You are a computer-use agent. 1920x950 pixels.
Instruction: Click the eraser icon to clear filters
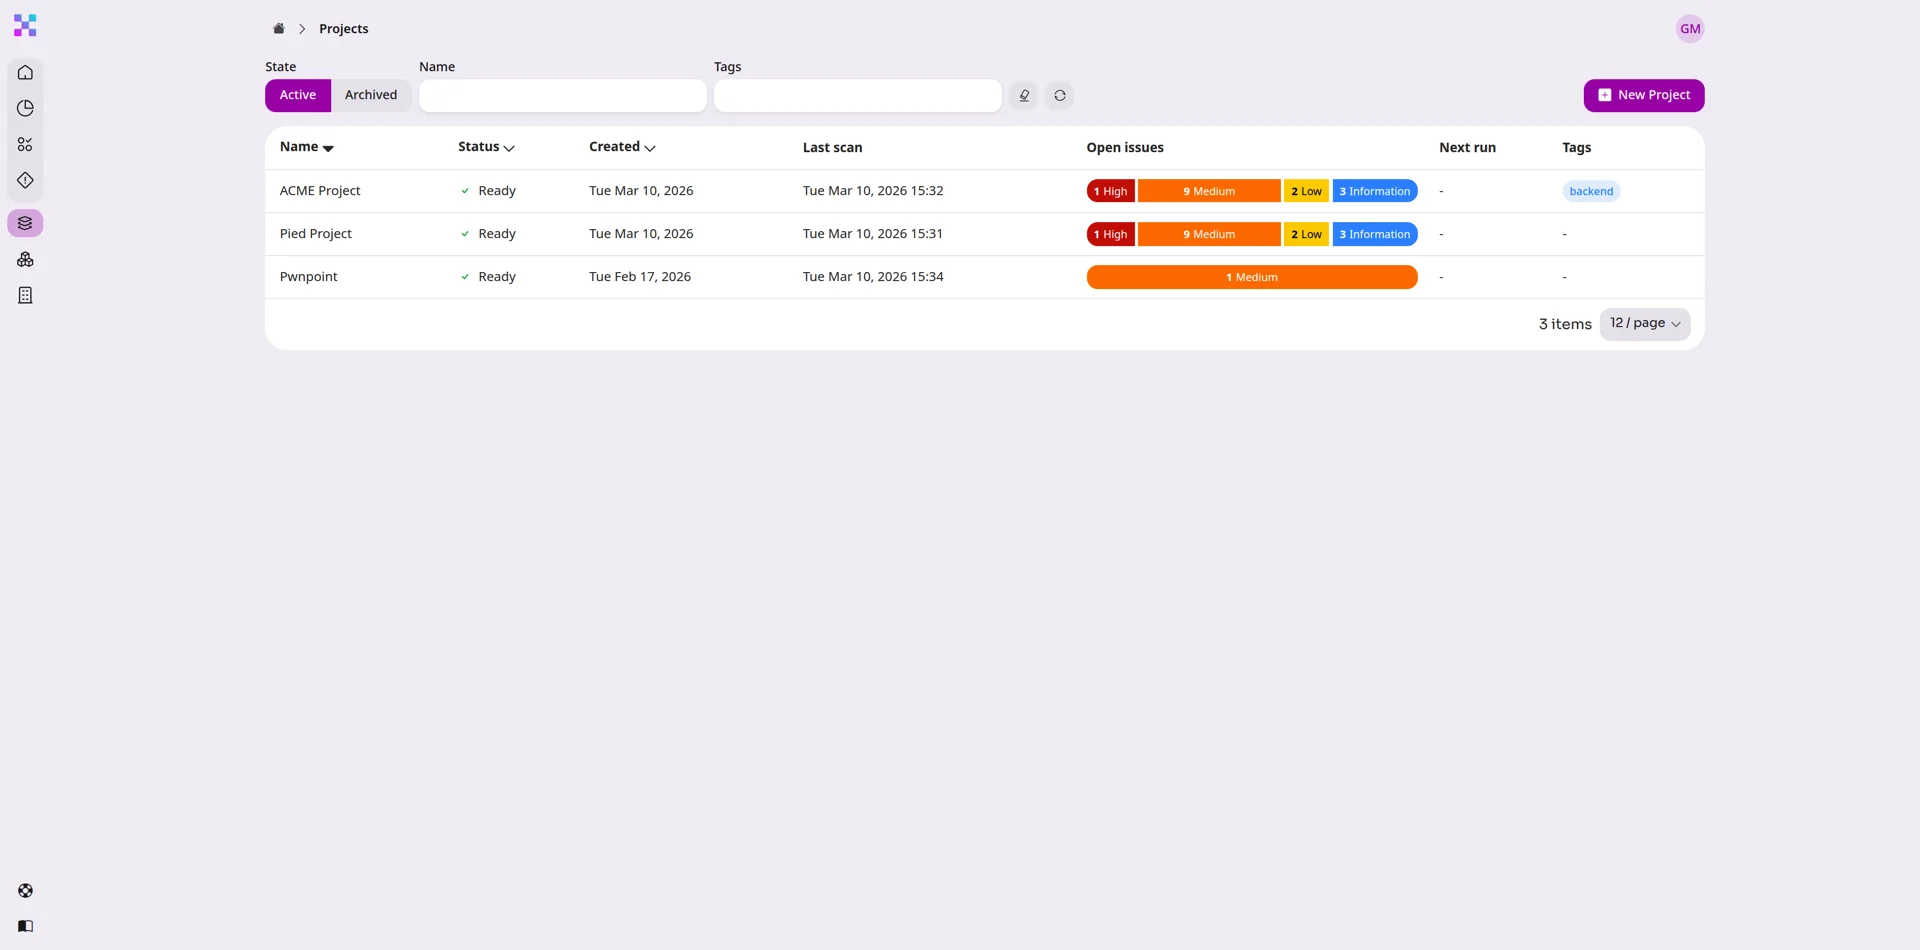tap(1023, 95)
